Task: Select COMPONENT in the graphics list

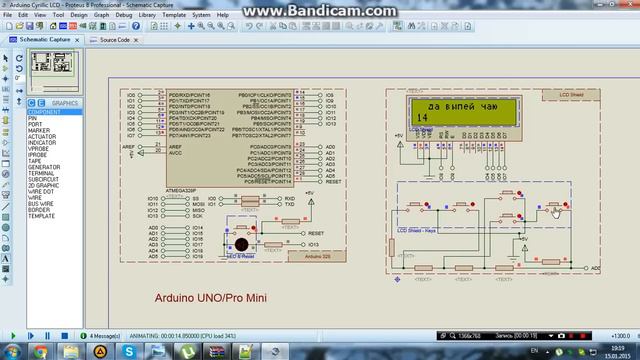Action: (54, 112)
